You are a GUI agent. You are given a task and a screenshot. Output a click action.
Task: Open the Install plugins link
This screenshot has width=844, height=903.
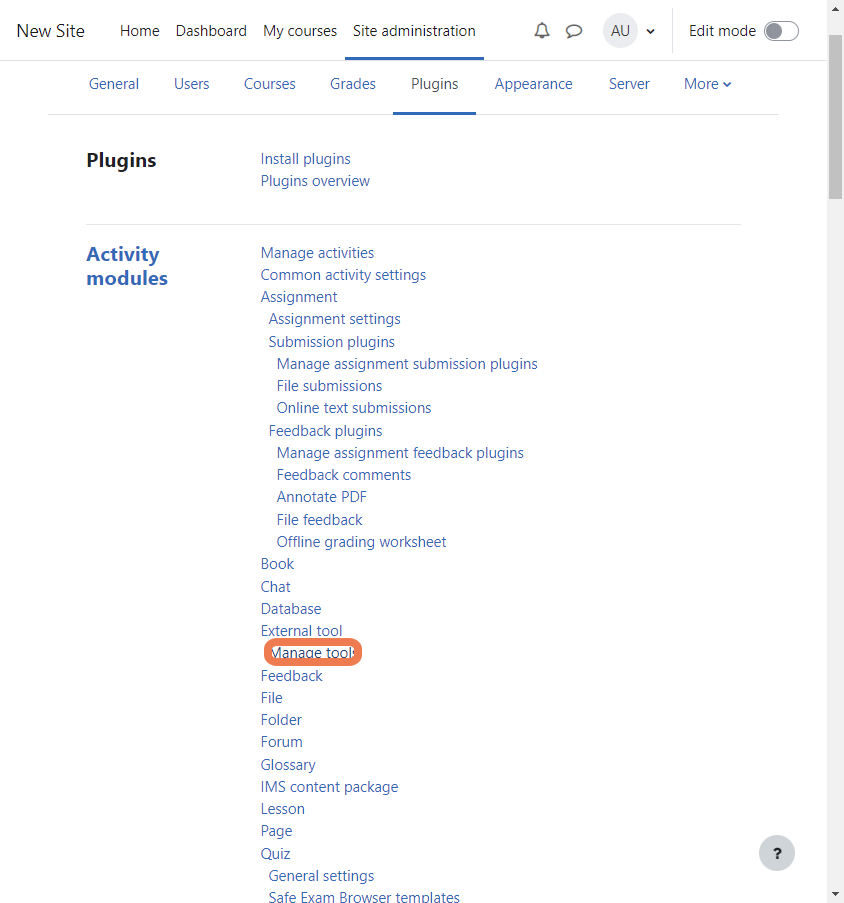coord(305,159)
